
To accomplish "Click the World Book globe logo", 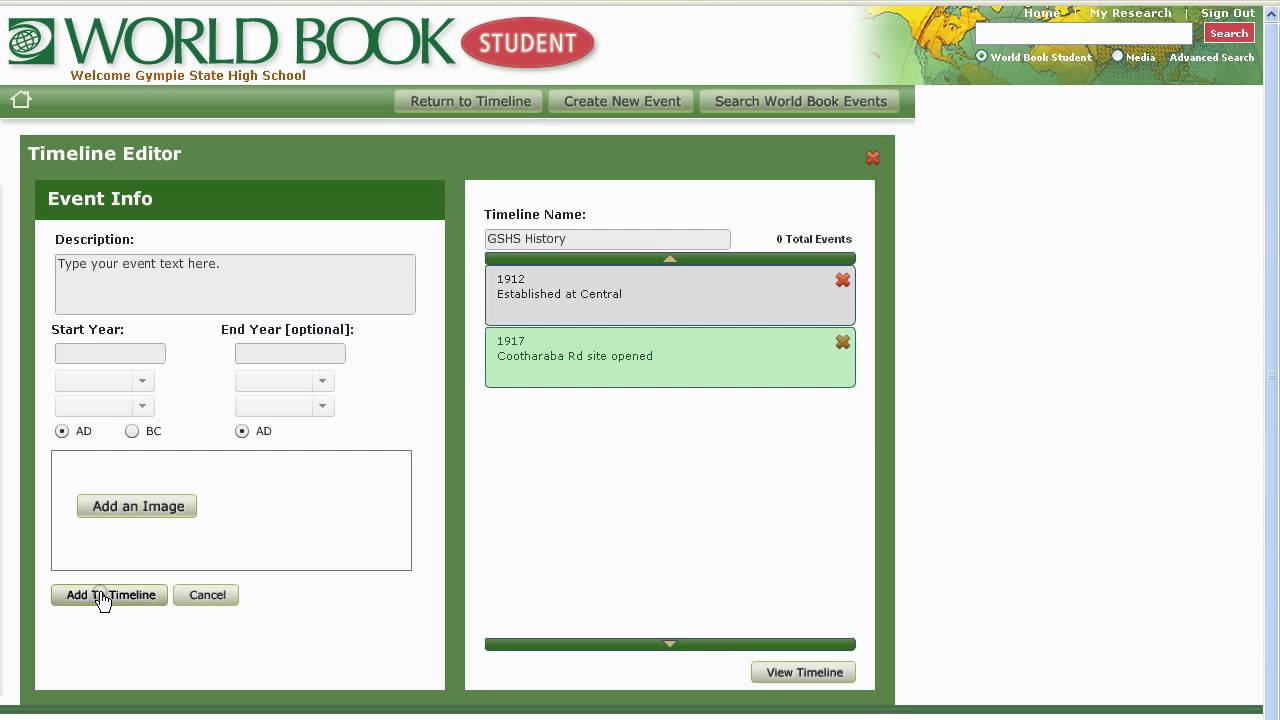I will click(31, 41).
